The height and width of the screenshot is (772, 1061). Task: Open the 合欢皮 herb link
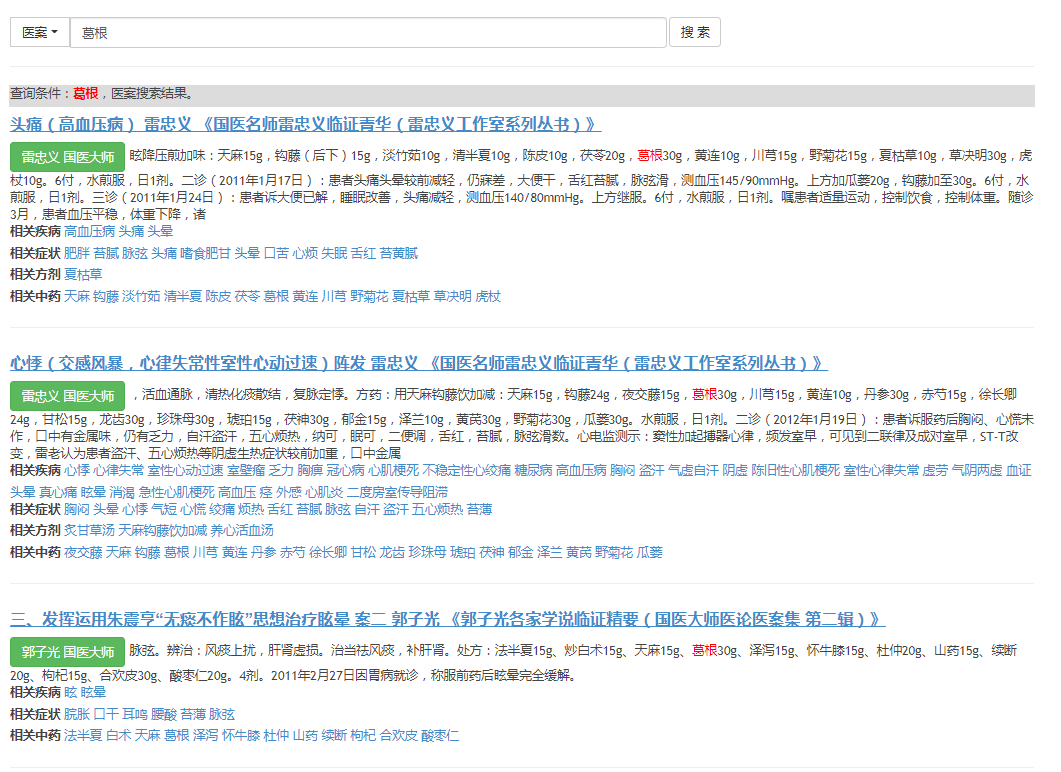(399, 735)
